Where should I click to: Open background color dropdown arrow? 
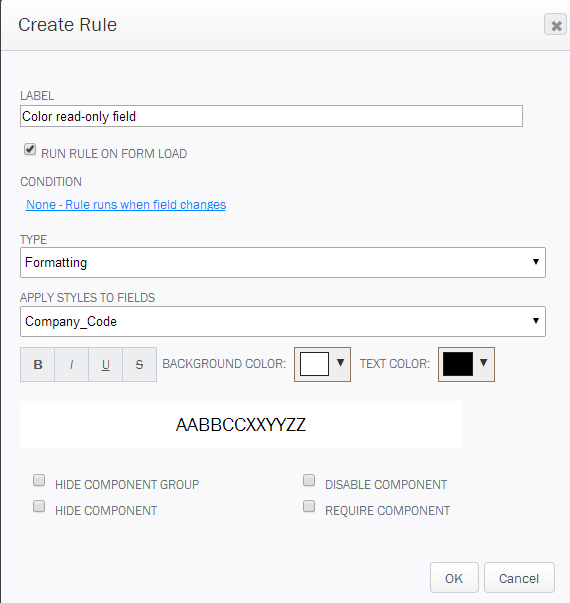[340, 363]
